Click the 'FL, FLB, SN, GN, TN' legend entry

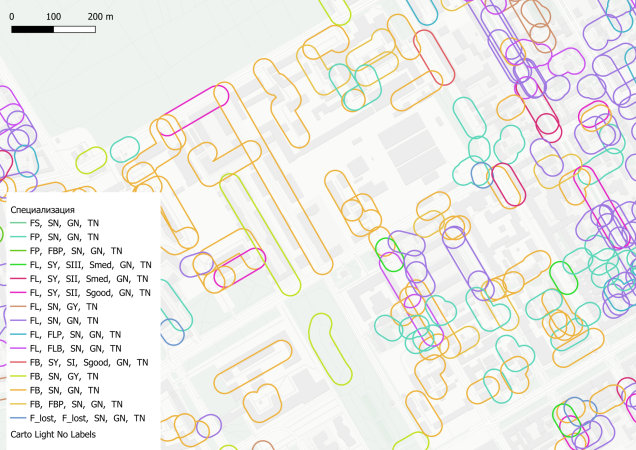coord(76,348)
